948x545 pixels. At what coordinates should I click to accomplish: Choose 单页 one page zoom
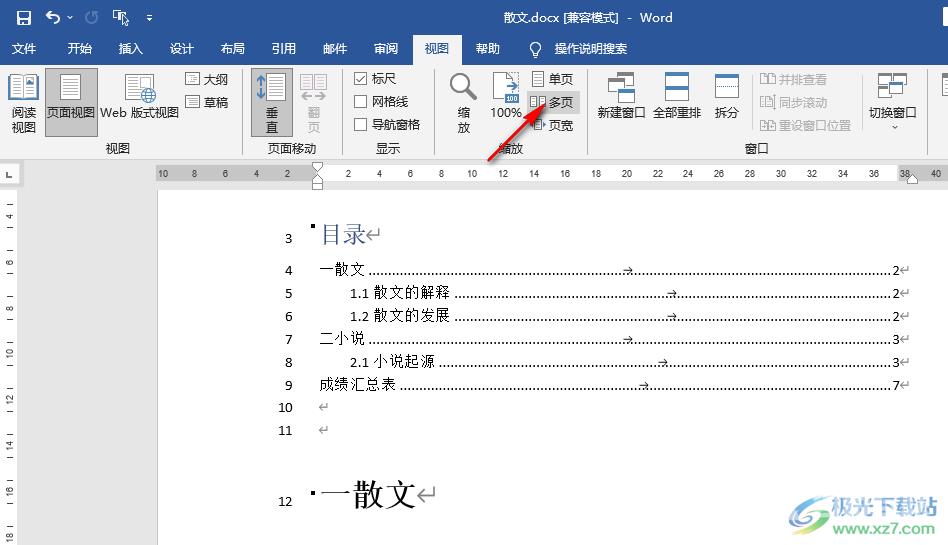coord(553,79)
